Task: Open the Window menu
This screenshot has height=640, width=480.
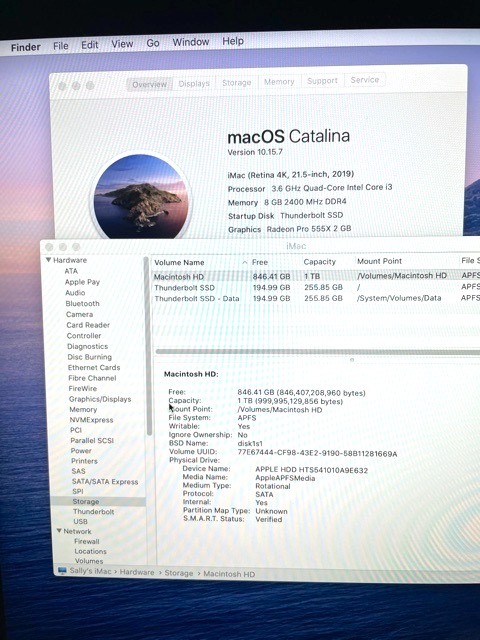Action: (191, 42)
